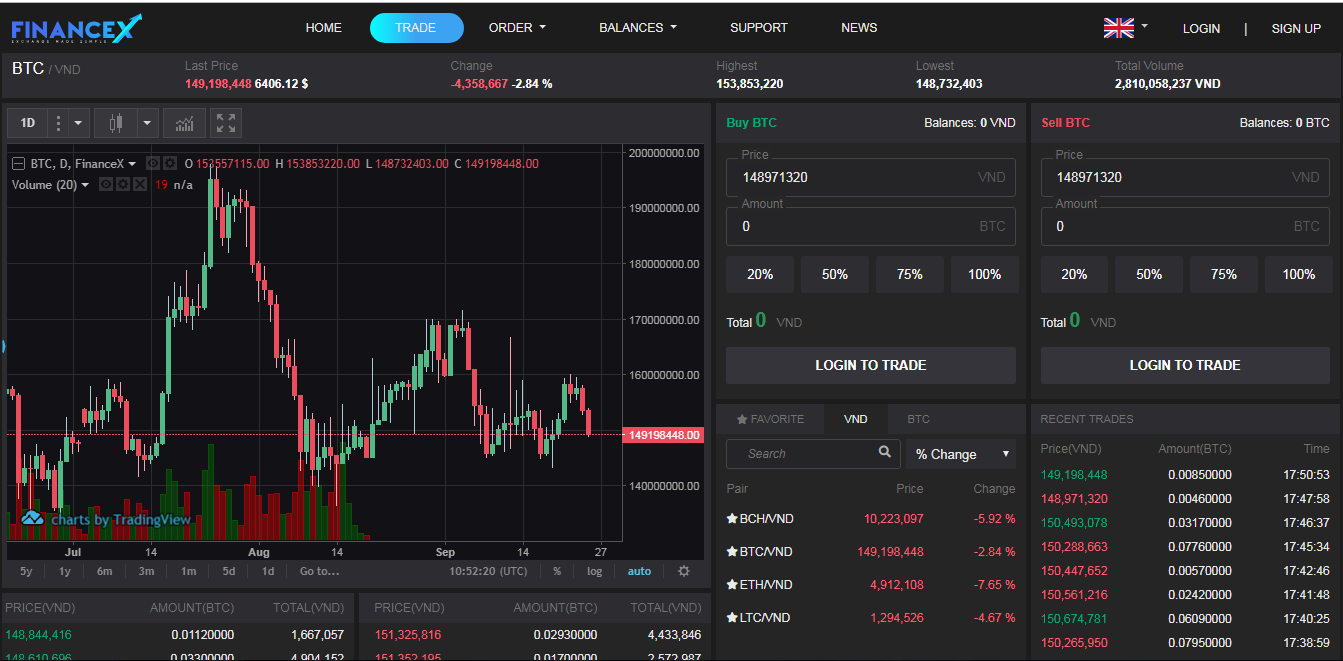Click the Buy BTC Amount input field
Screen dimensions: 1343x661
tap(871, 226)
